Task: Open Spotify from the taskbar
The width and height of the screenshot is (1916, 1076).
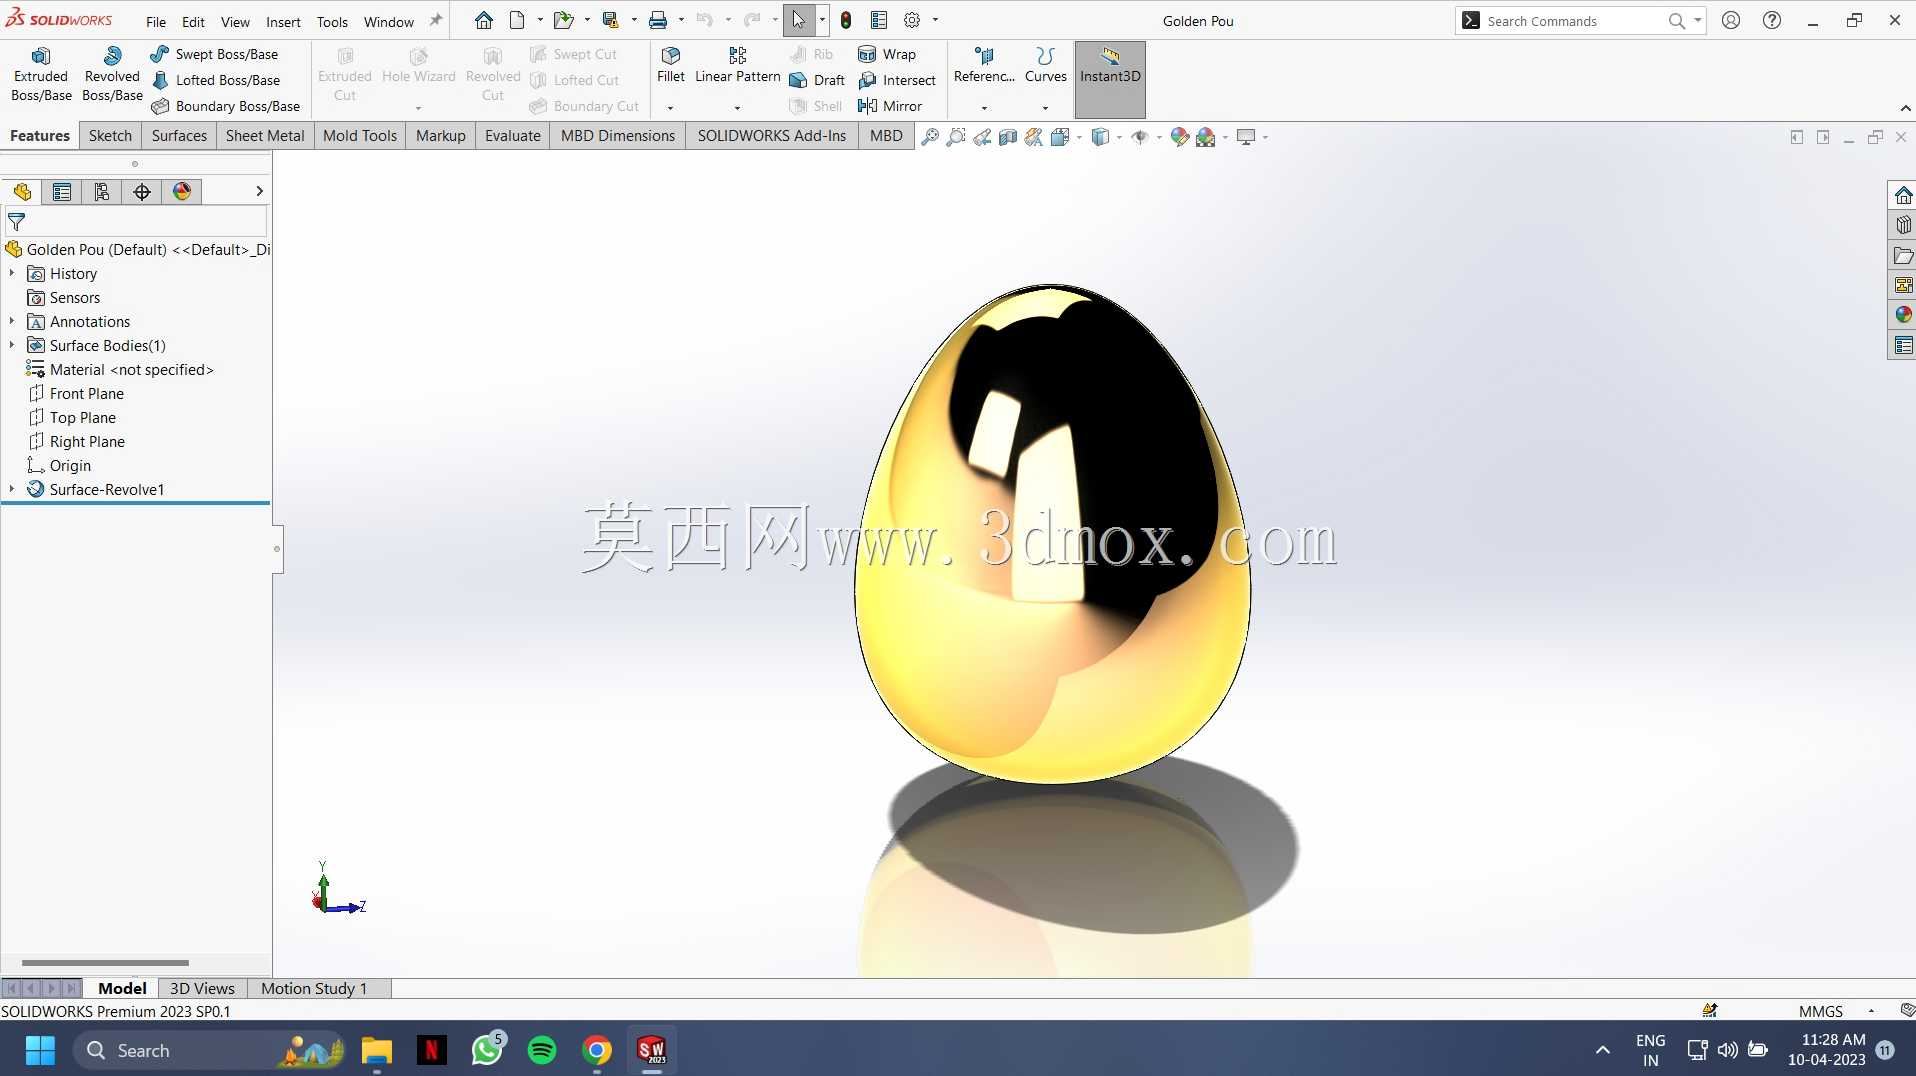Action: (542, 1050)
